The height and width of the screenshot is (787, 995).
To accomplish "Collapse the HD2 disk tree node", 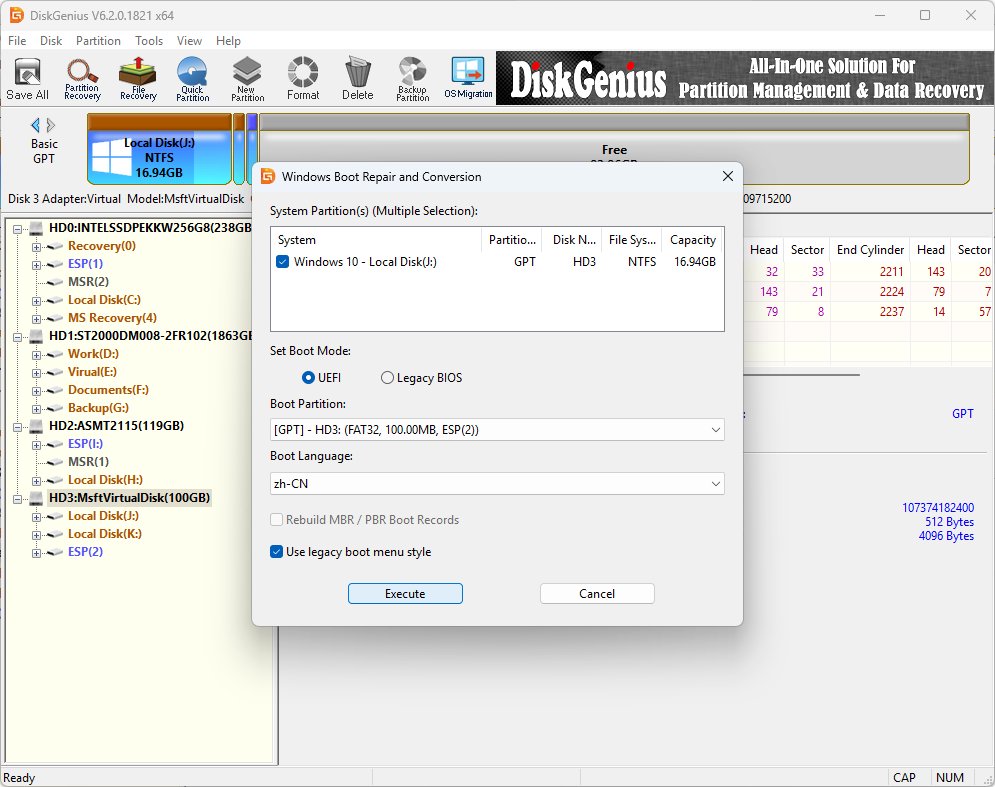I will 17,427.
